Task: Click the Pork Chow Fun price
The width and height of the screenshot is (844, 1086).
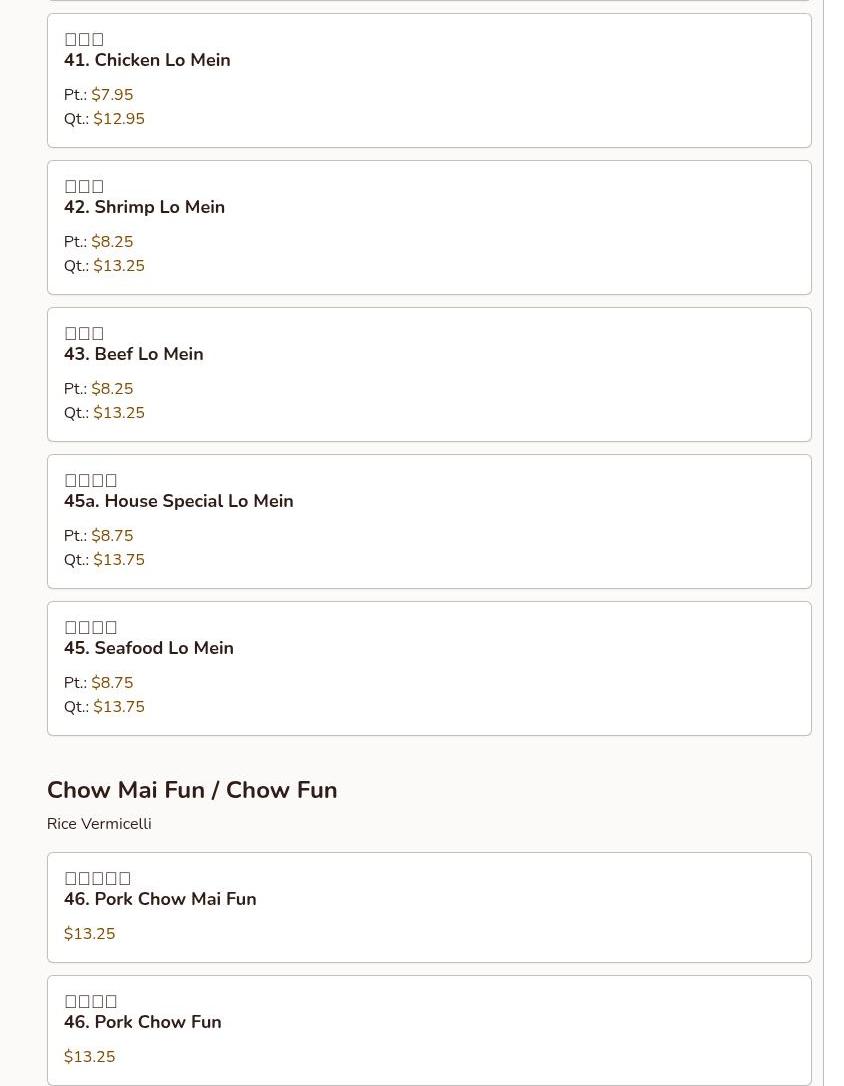Action: [89, 1057]
